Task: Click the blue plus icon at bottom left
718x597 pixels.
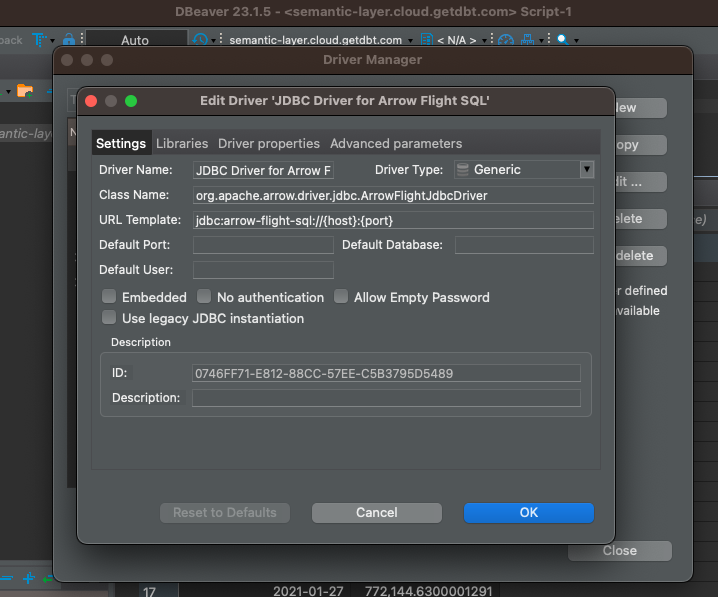Action: (x=28, y=578)
